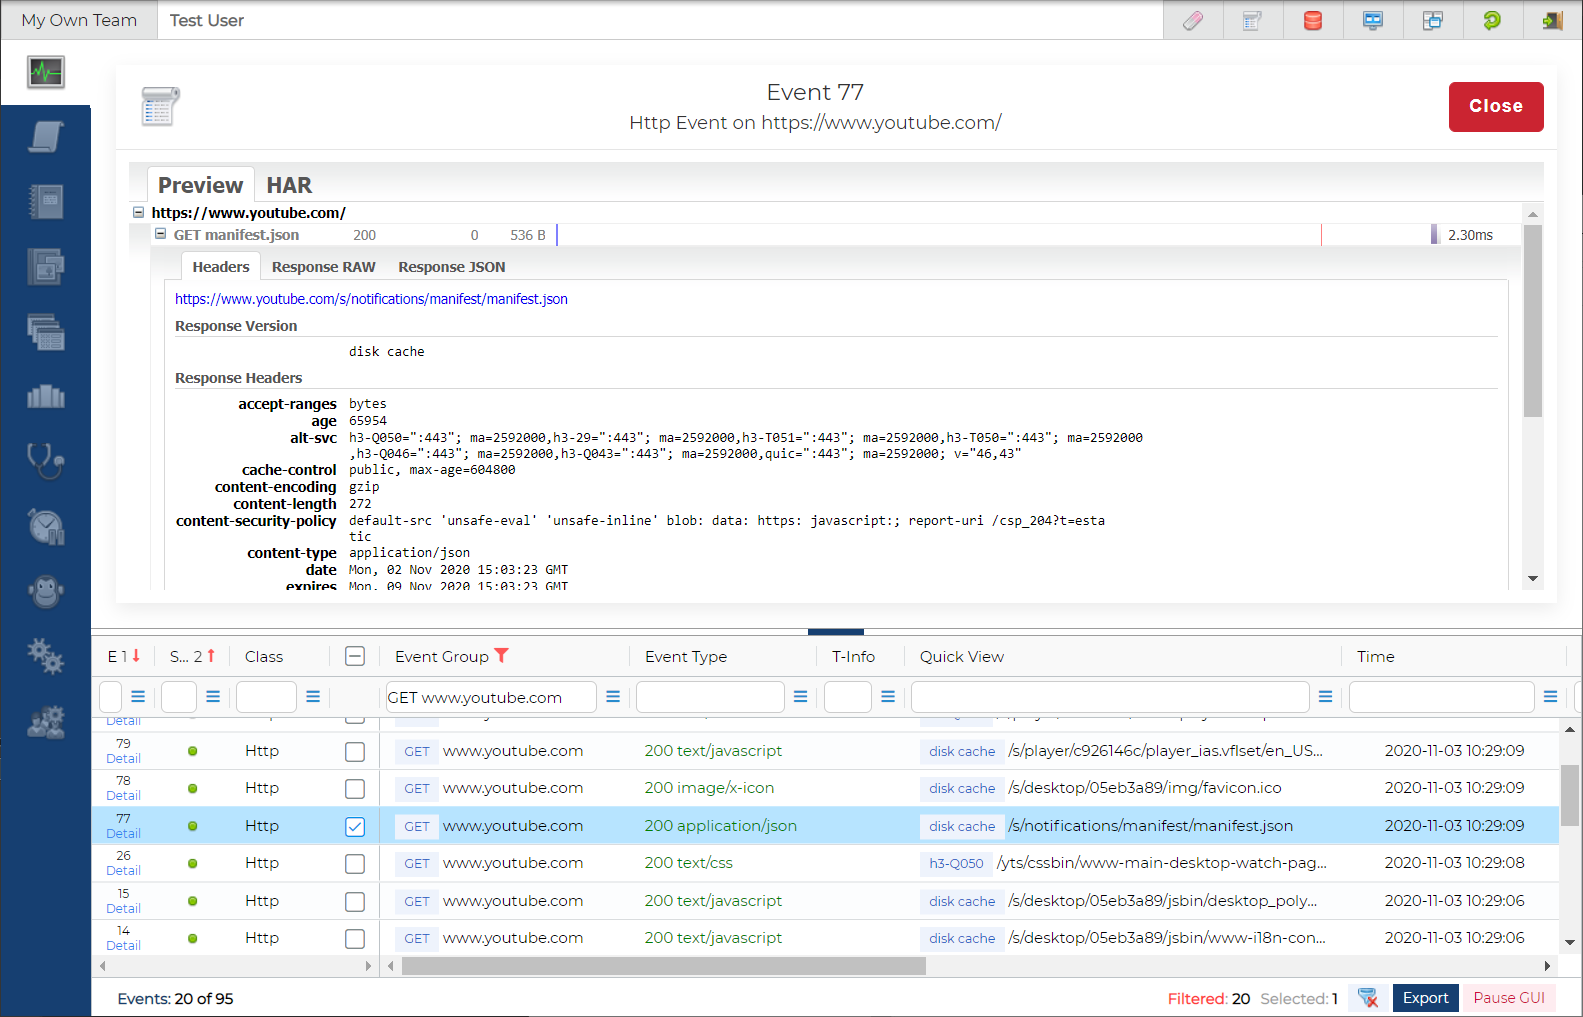Open Detail link for event 26

tap(123, 871)
